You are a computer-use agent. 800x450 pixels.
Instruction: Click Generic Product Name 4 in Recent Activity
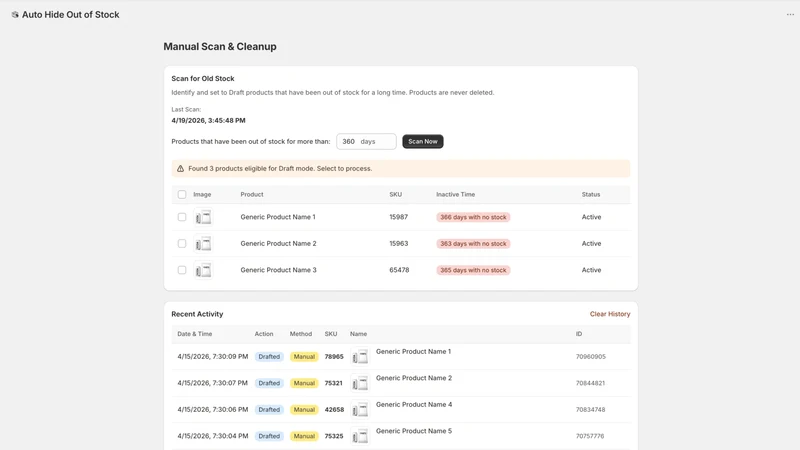point(414,405)
